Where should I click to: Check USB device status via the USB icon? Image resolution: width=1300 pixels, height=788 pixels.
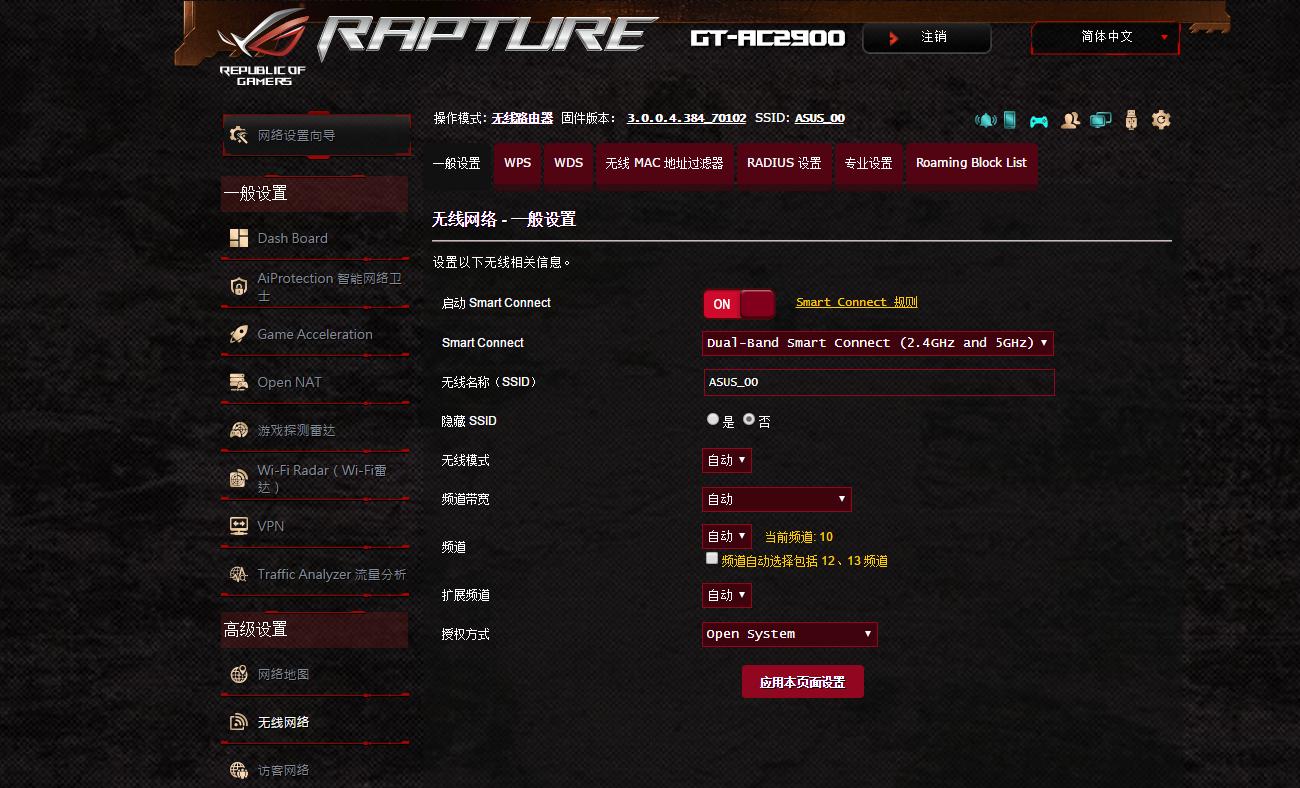[x=1130, y=120]
